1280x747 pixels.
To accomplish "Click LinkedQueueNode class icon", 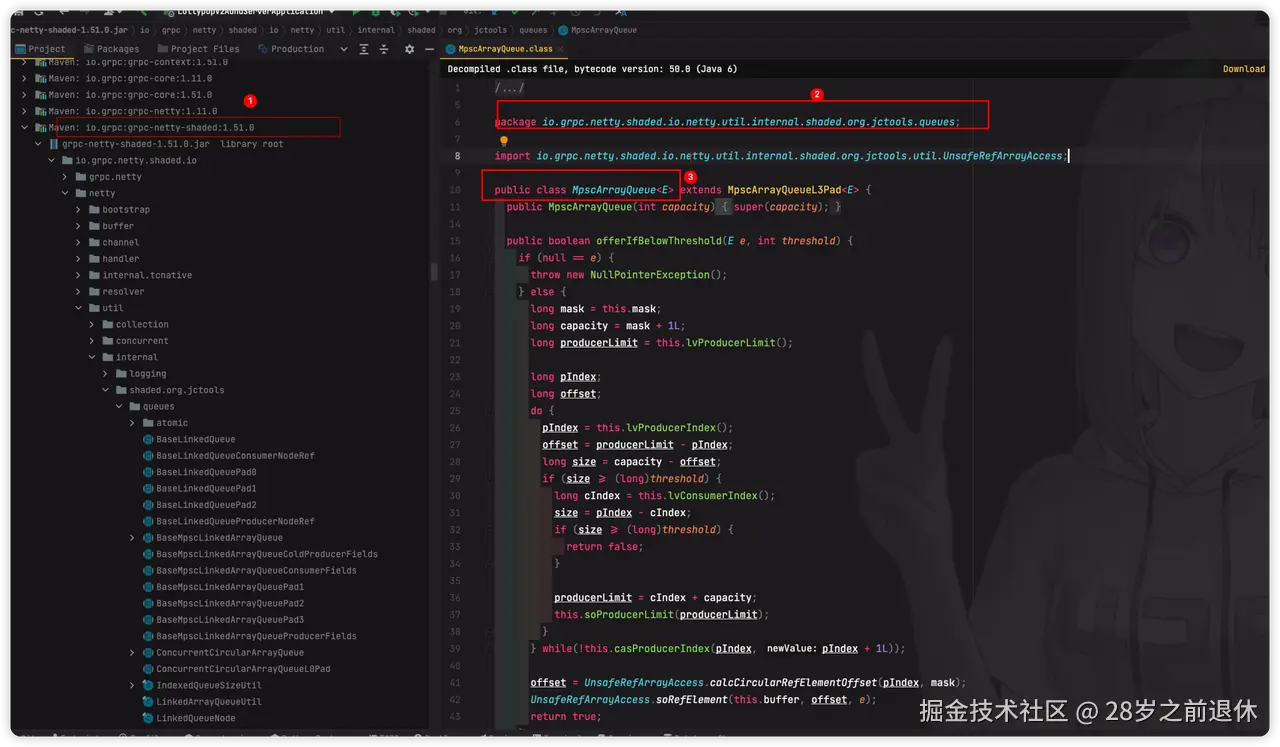I will (148, 718).
